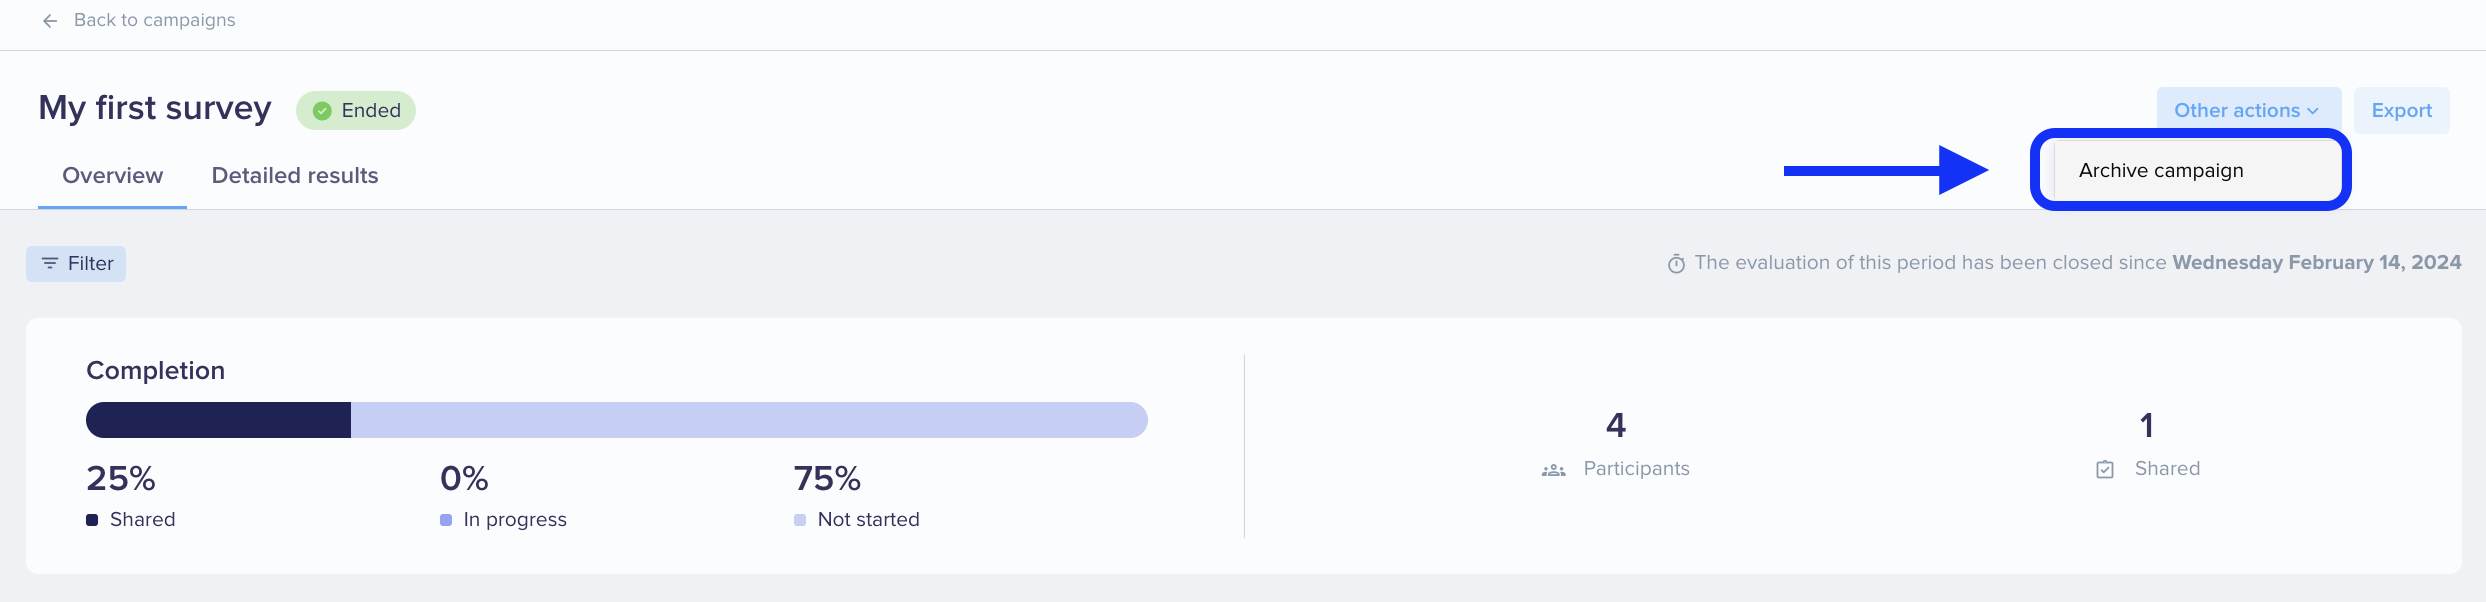Screen dimensions: 2486x602
Task: Click the chevron on Other actions
Action: click(2313, 111)
